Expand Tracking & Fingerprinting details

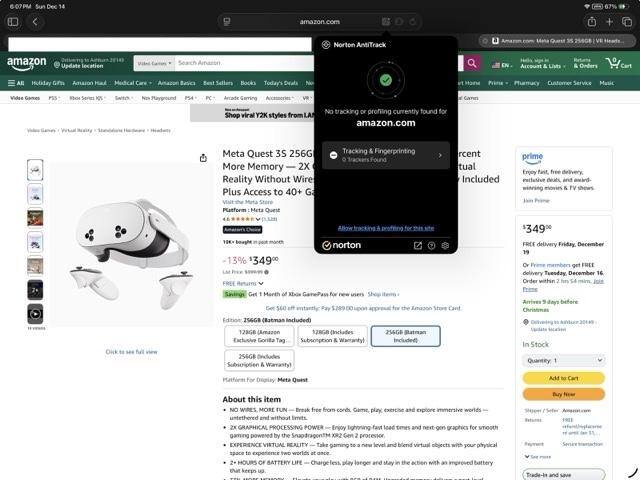pos(385,155)
